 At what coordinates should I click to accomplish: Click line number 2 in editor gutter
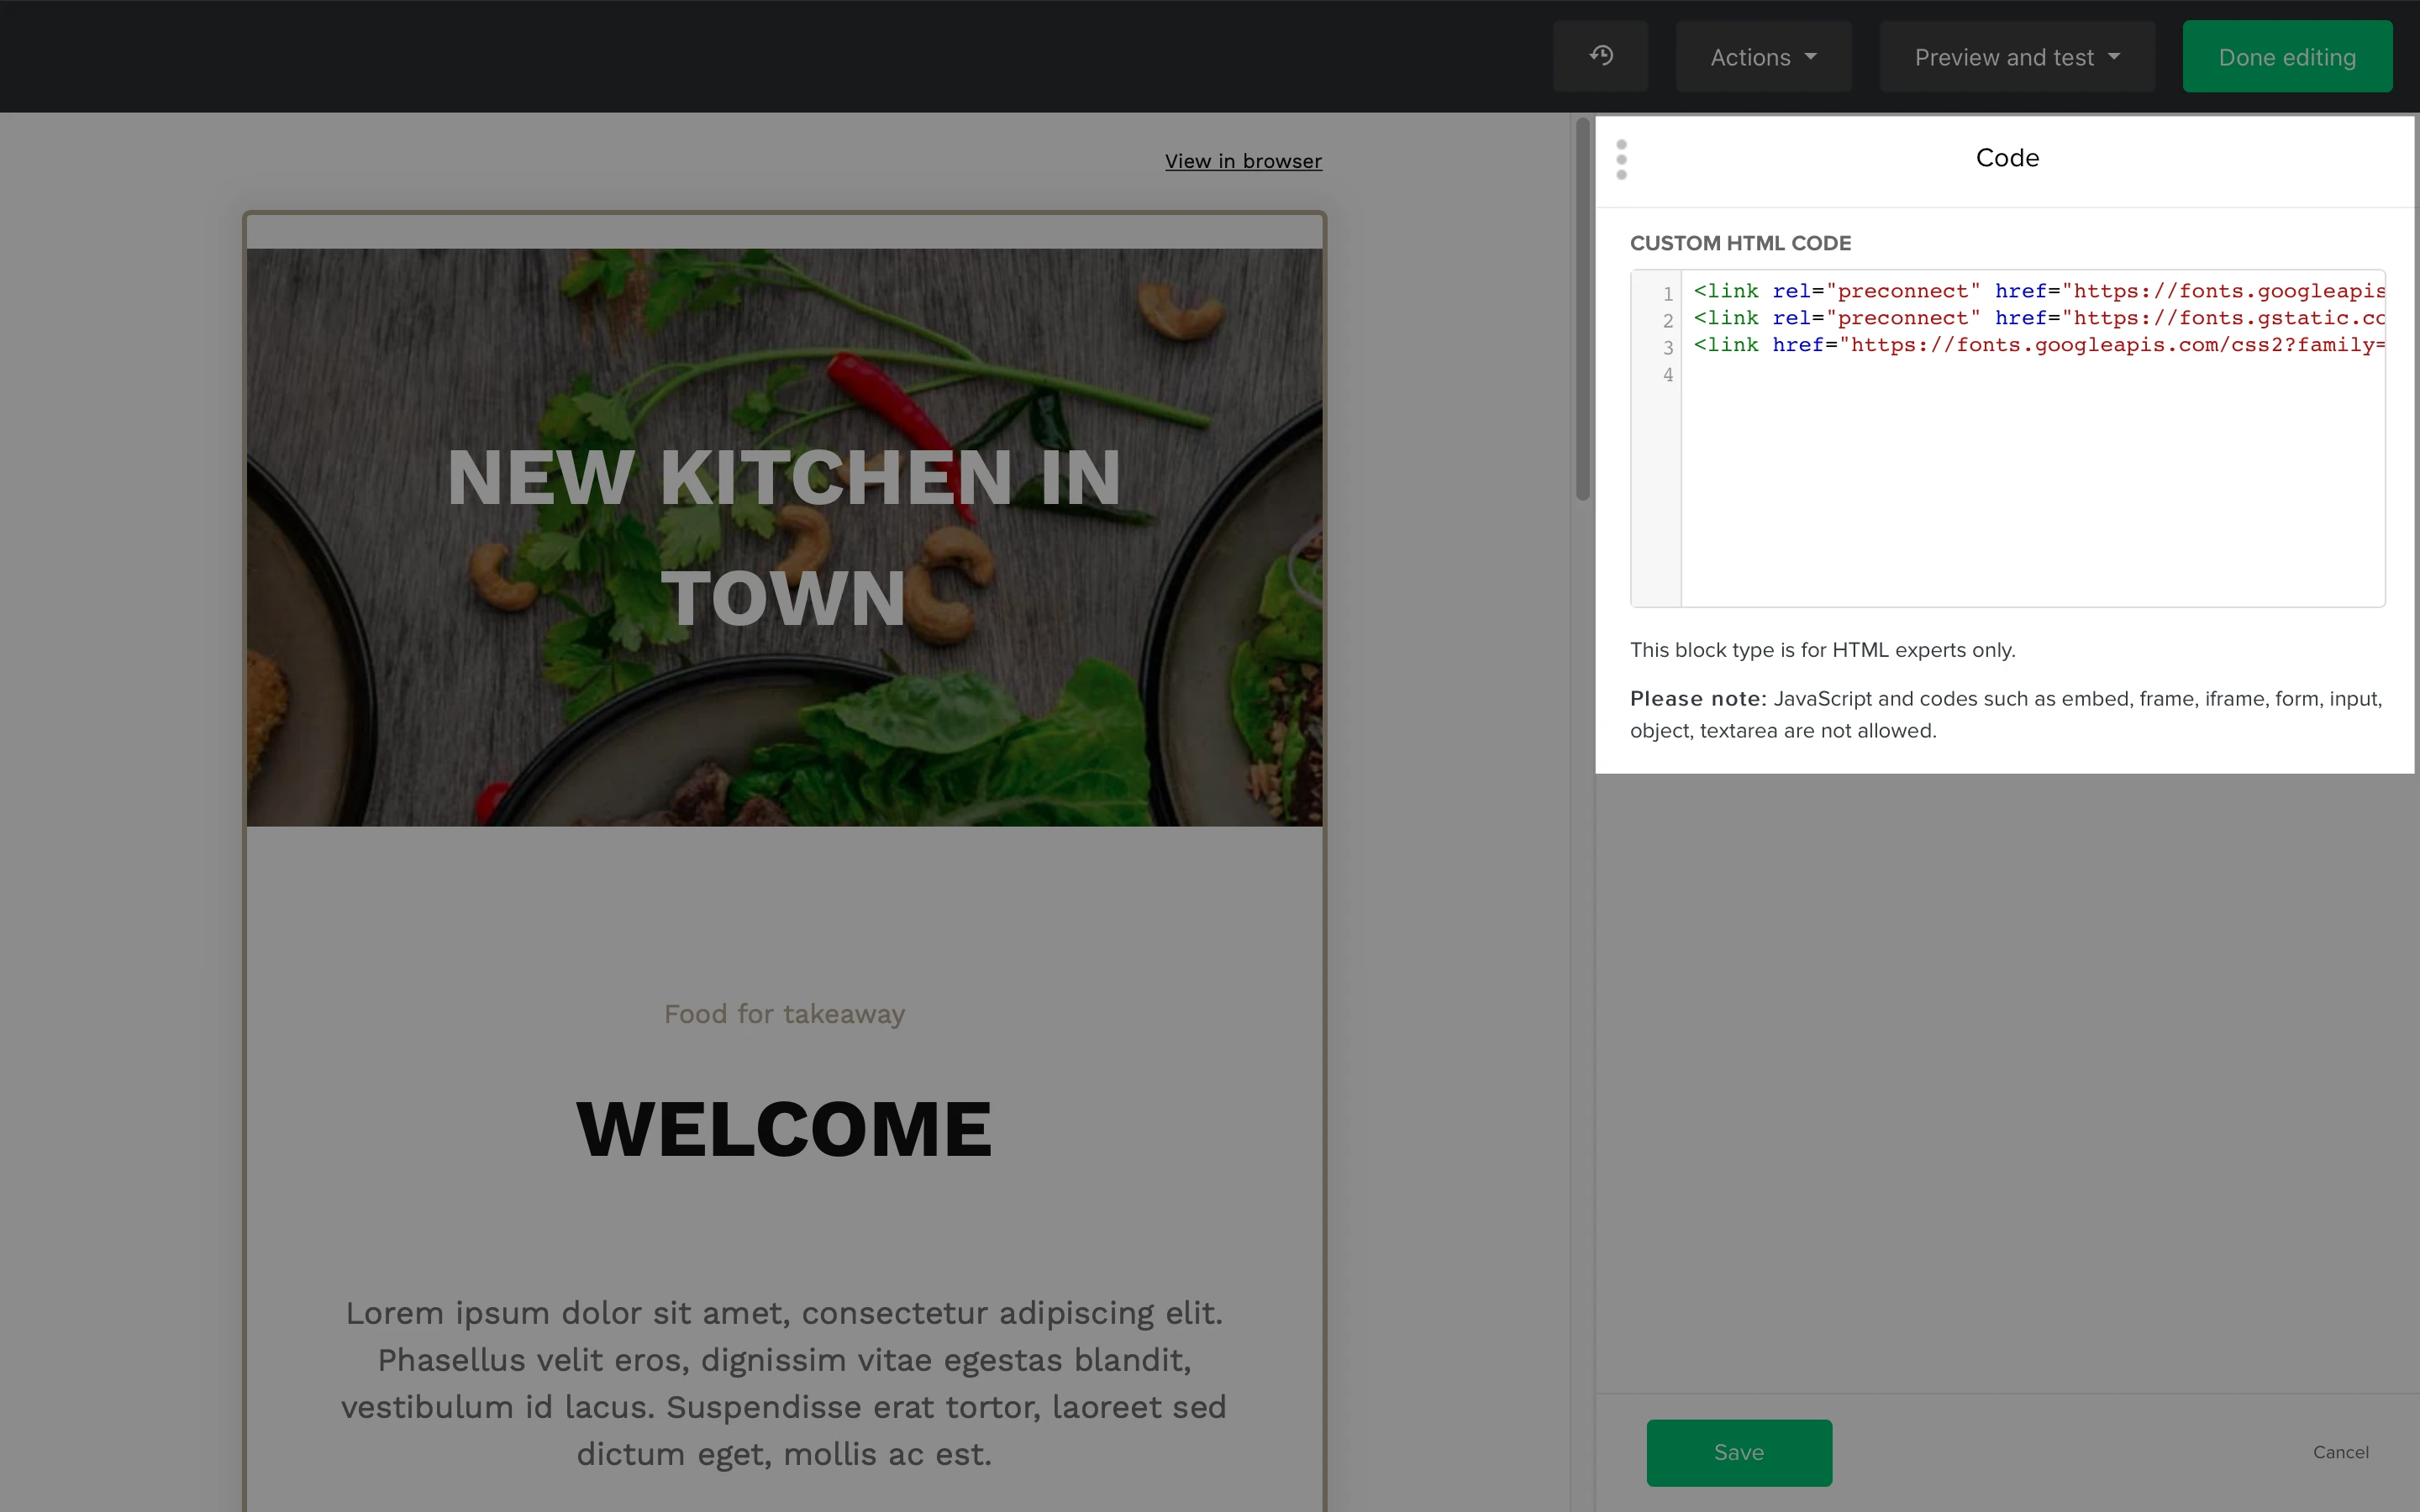tap(1667, 320)
